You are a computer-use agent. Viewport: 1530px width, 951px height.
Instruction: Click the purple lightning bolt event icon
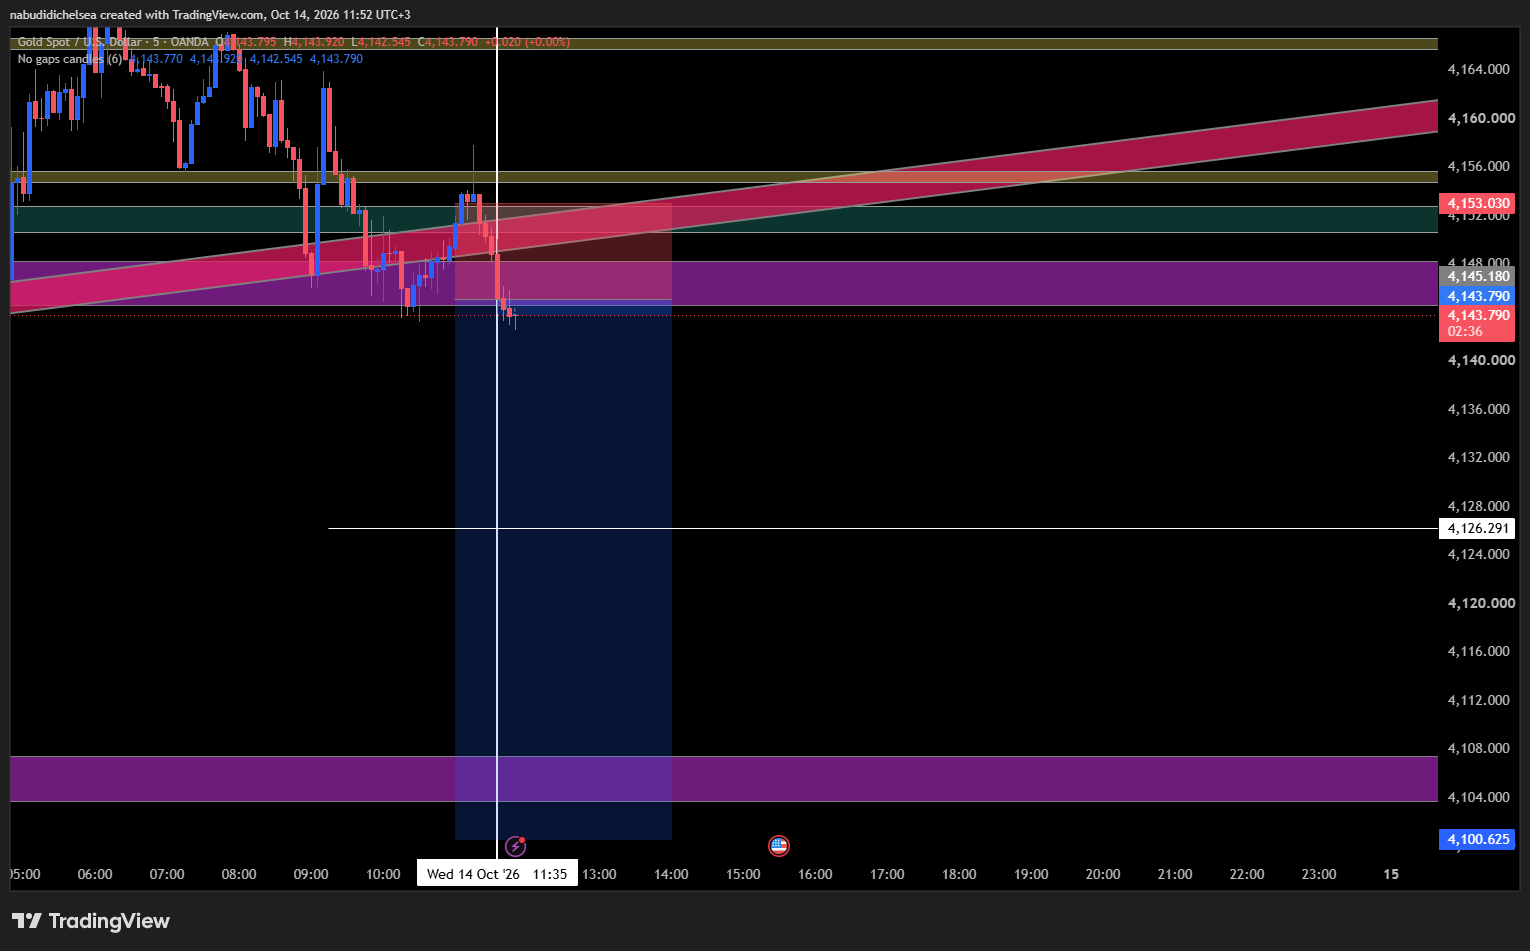[515, 847]
